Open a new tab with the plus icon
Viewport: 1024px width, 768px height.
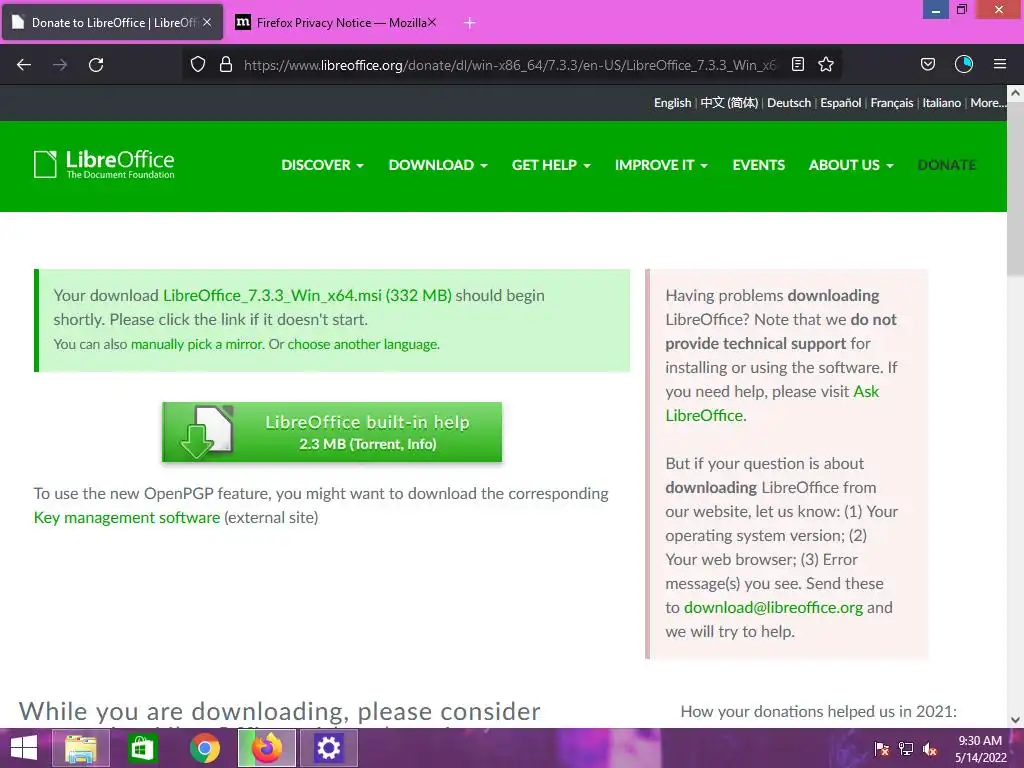pos(470,23)
